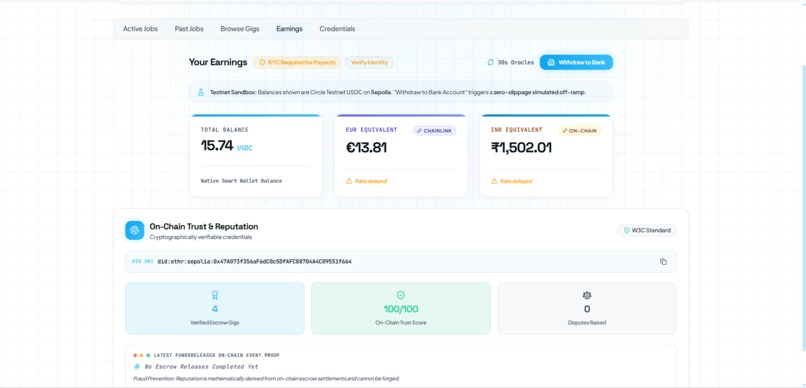Click the '30s Oracles' text
The height and width of the screenshot is (388, 806).
pos(516,62)
